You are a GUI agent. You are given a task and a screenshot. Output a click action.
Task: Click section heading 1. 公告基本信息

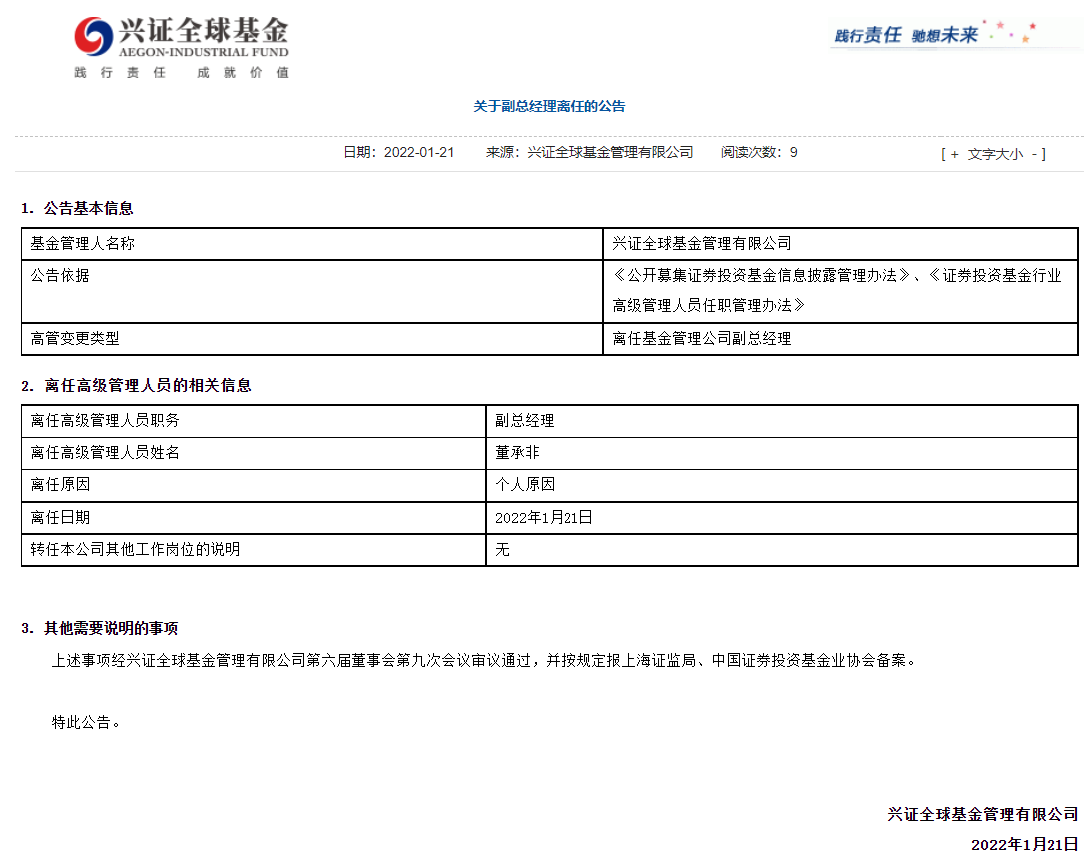[77, 209]
